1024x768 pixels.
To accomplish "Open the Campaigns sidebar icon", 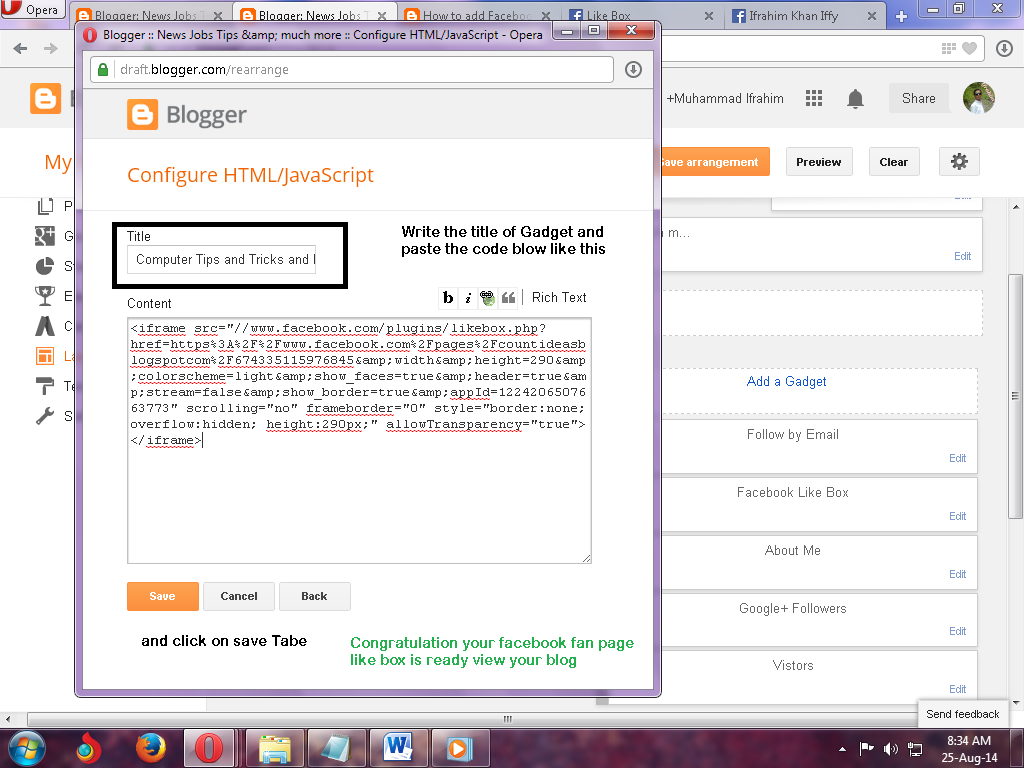I will tap(45, 326).
